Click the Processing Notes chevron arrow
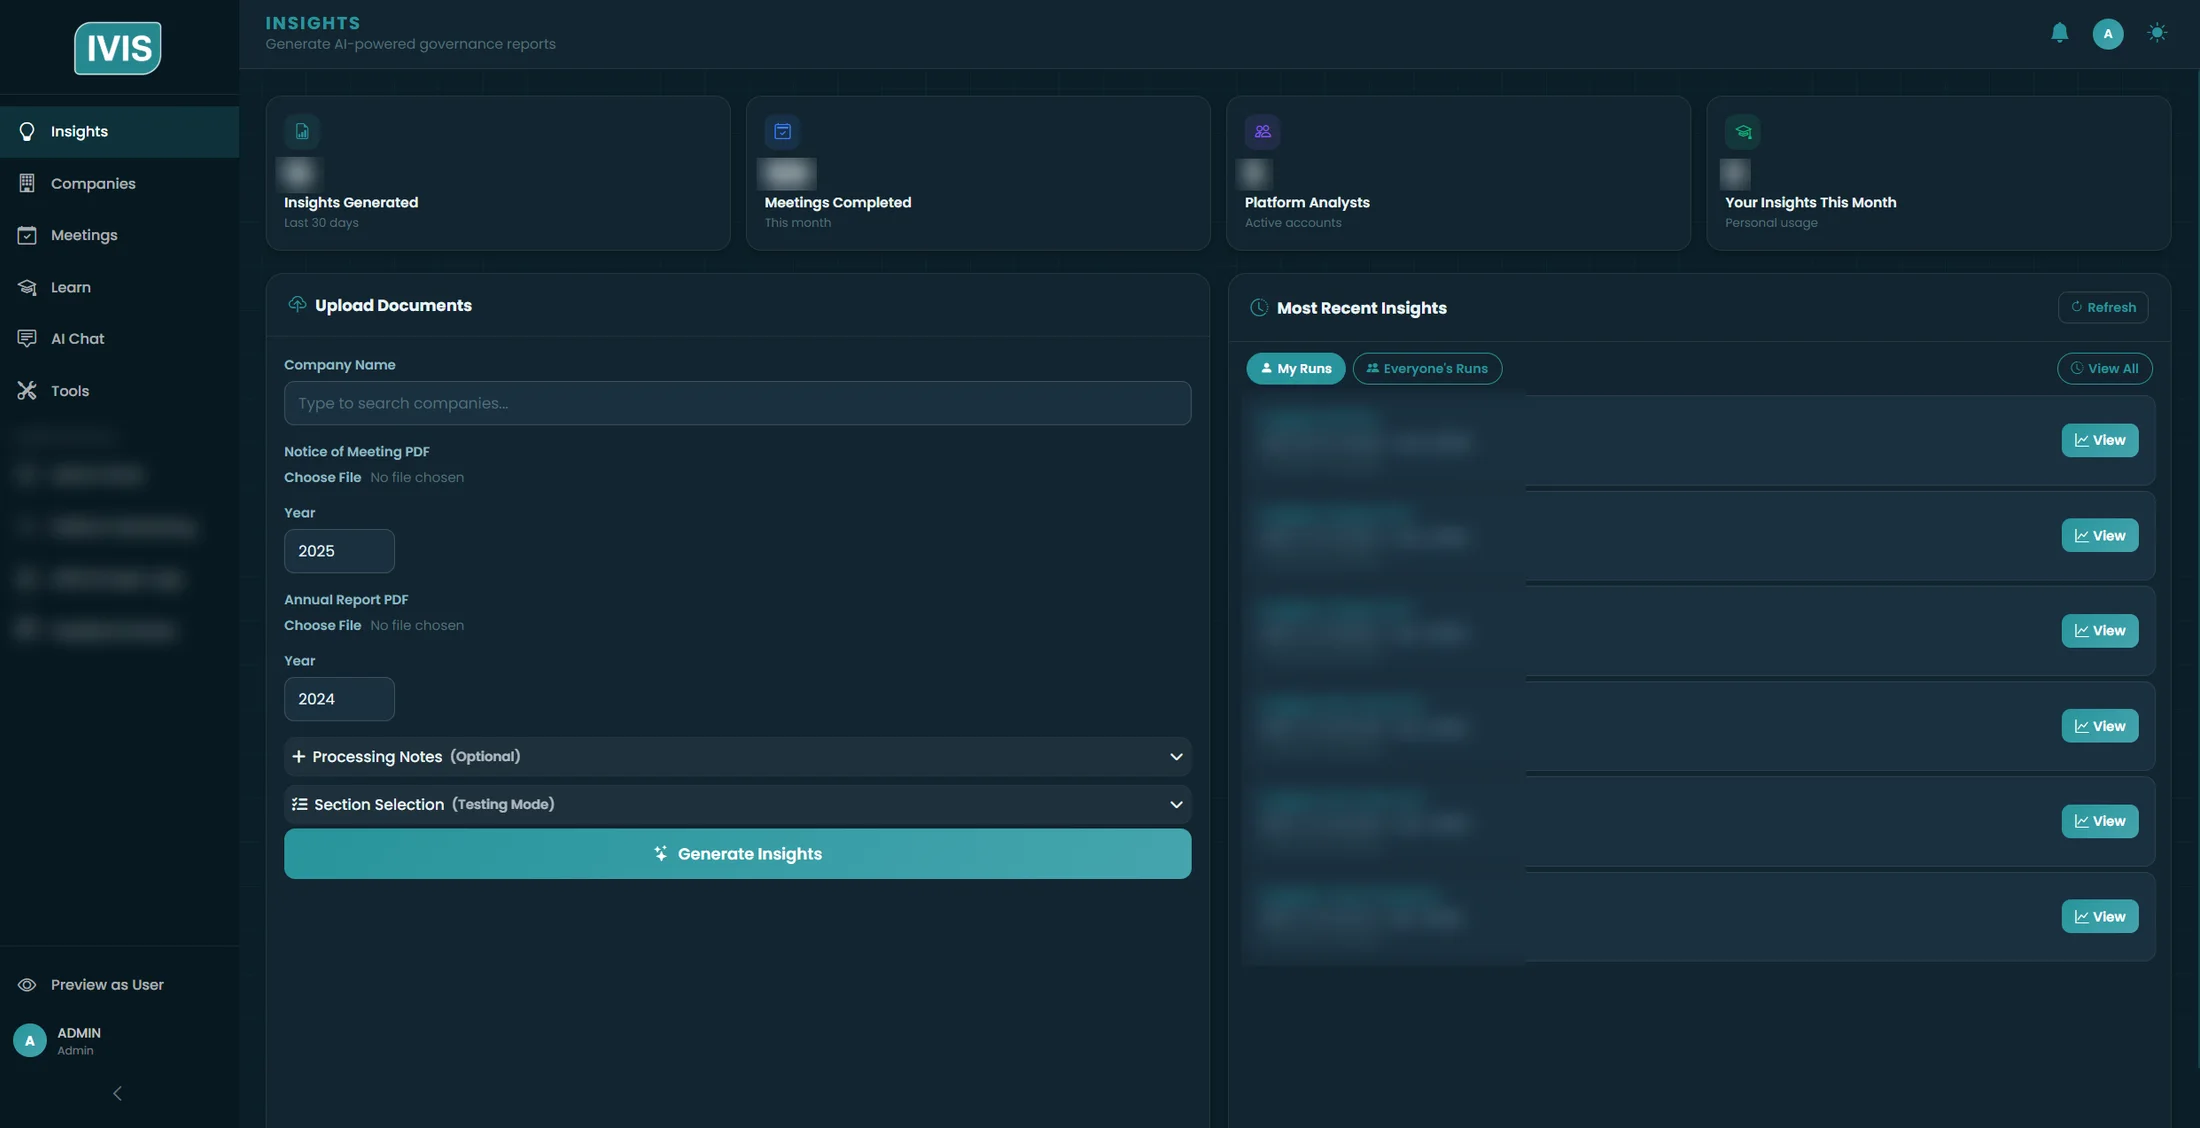The width and height of the screenshot is (2200, 1128). [x=1176, y=757]
